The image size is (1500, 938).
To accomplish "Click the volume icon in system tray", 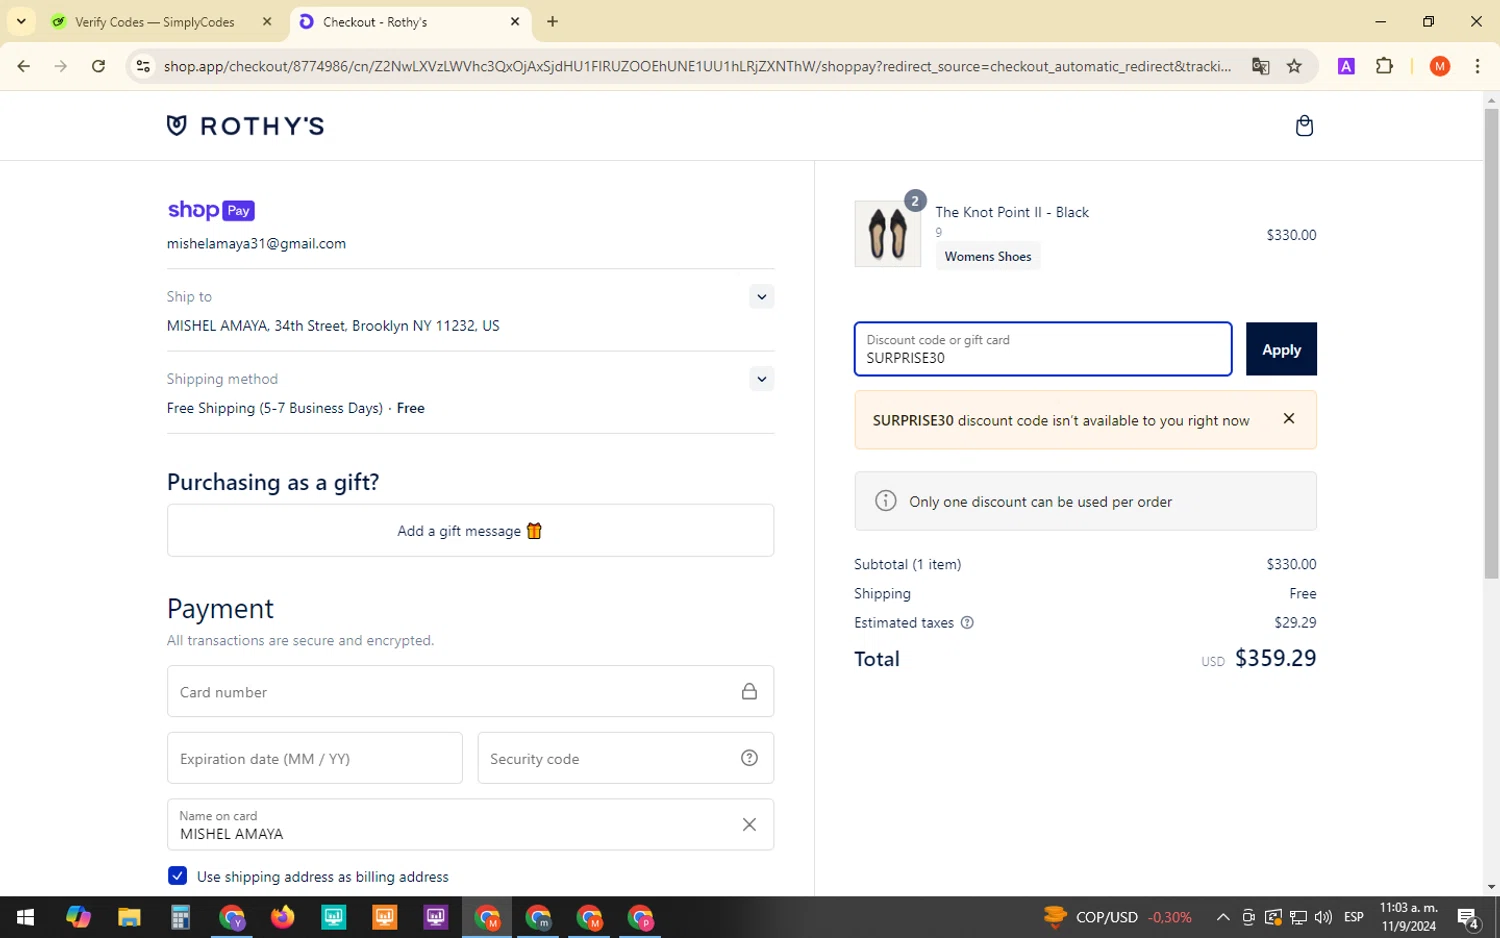I will click(1323, 917).
